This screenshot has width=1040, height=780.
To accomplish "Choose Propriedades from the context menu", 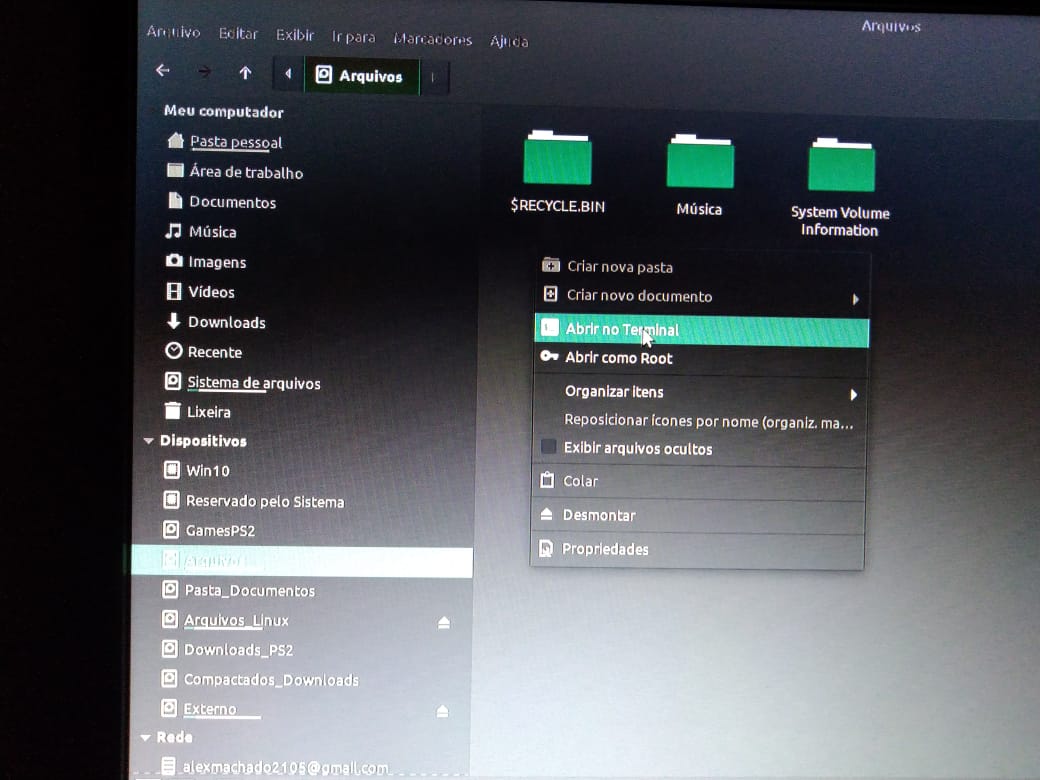I will click(698, 549).
